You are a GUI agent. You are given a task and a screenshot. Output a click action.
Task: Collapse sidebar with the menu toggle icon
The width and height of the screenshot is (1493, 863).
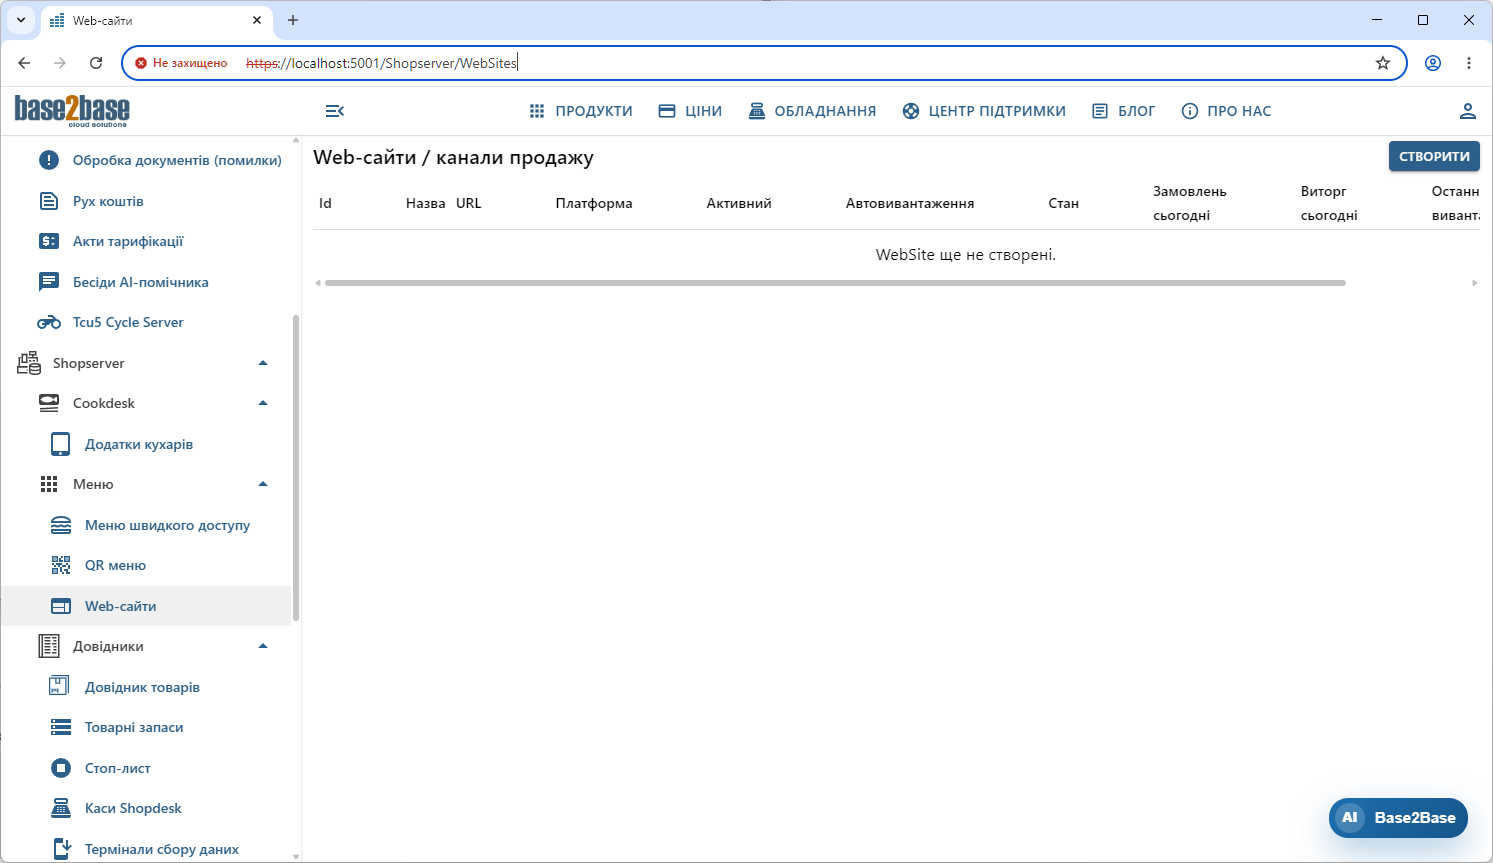click(335, 111)
